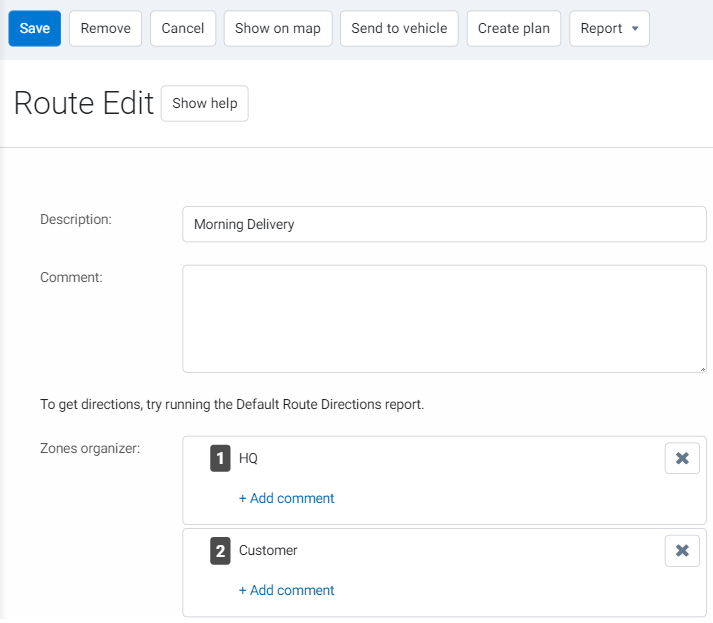
Task: Open the Report dropdown menu
Action: click(609, 28)
